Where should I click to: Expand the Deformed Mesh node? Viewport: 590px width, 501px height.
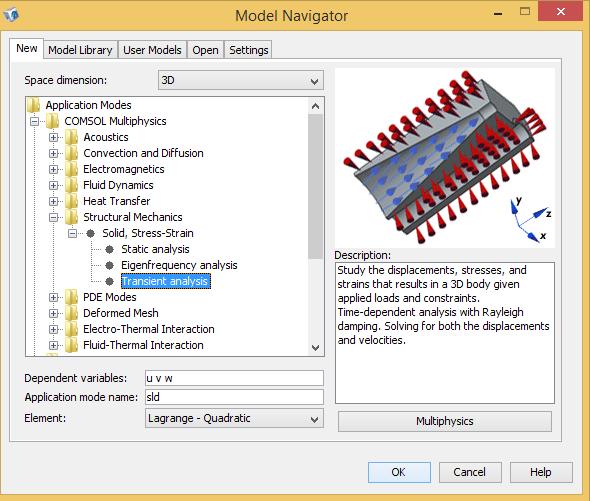[x=53, y=313]
